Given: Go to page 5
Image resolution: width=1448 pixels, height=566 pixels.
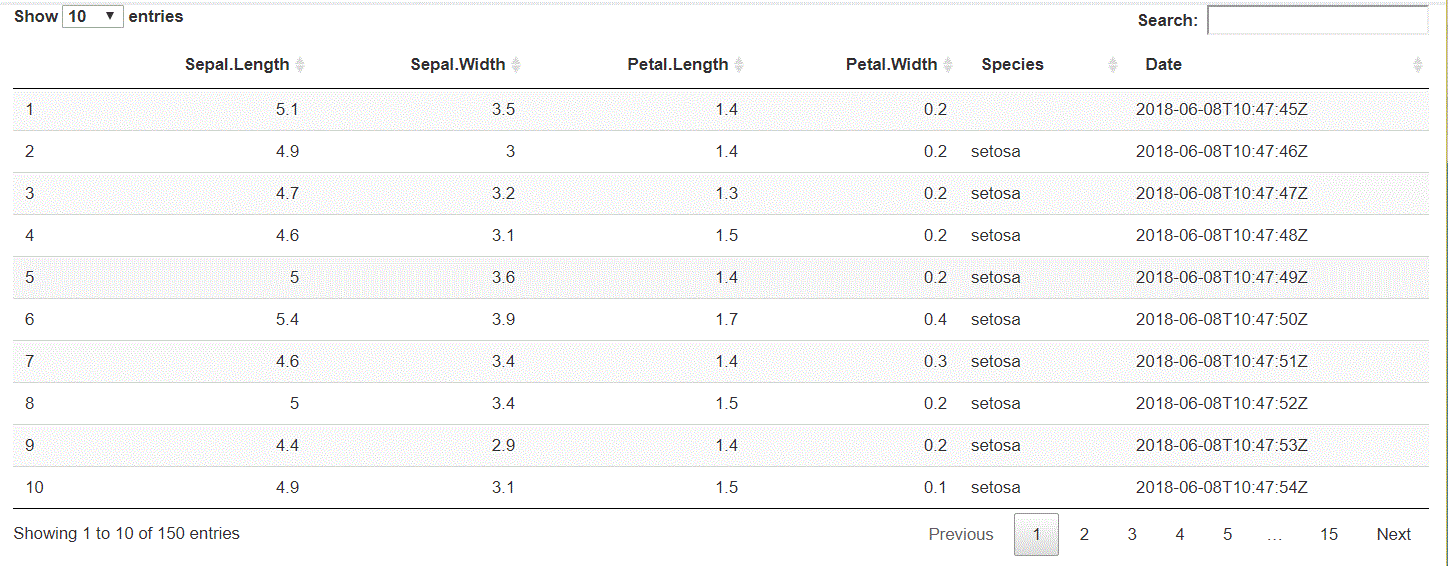Looking at the screenshot, I should tap(1227, 535).
